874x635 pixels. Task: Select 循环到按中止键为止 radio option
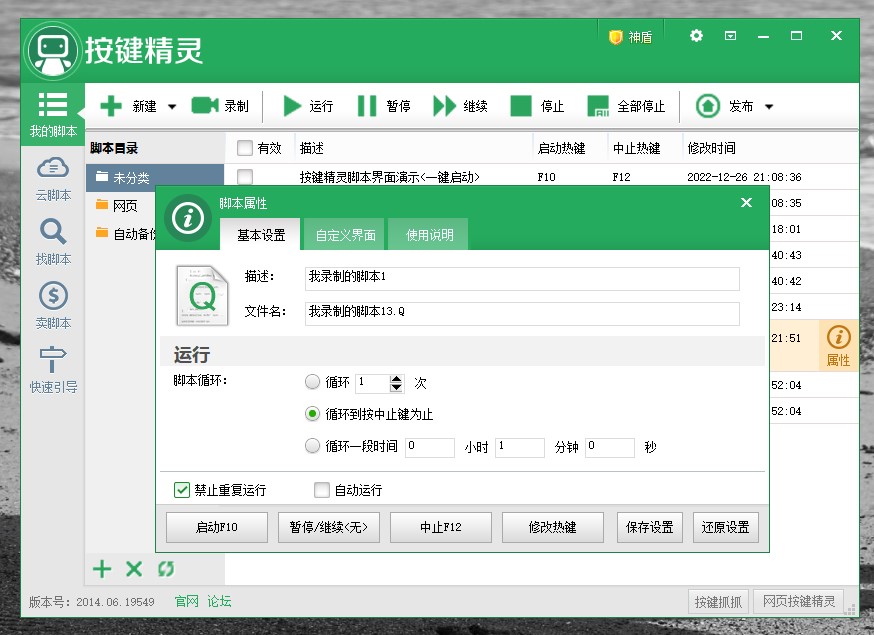(312, 414)
